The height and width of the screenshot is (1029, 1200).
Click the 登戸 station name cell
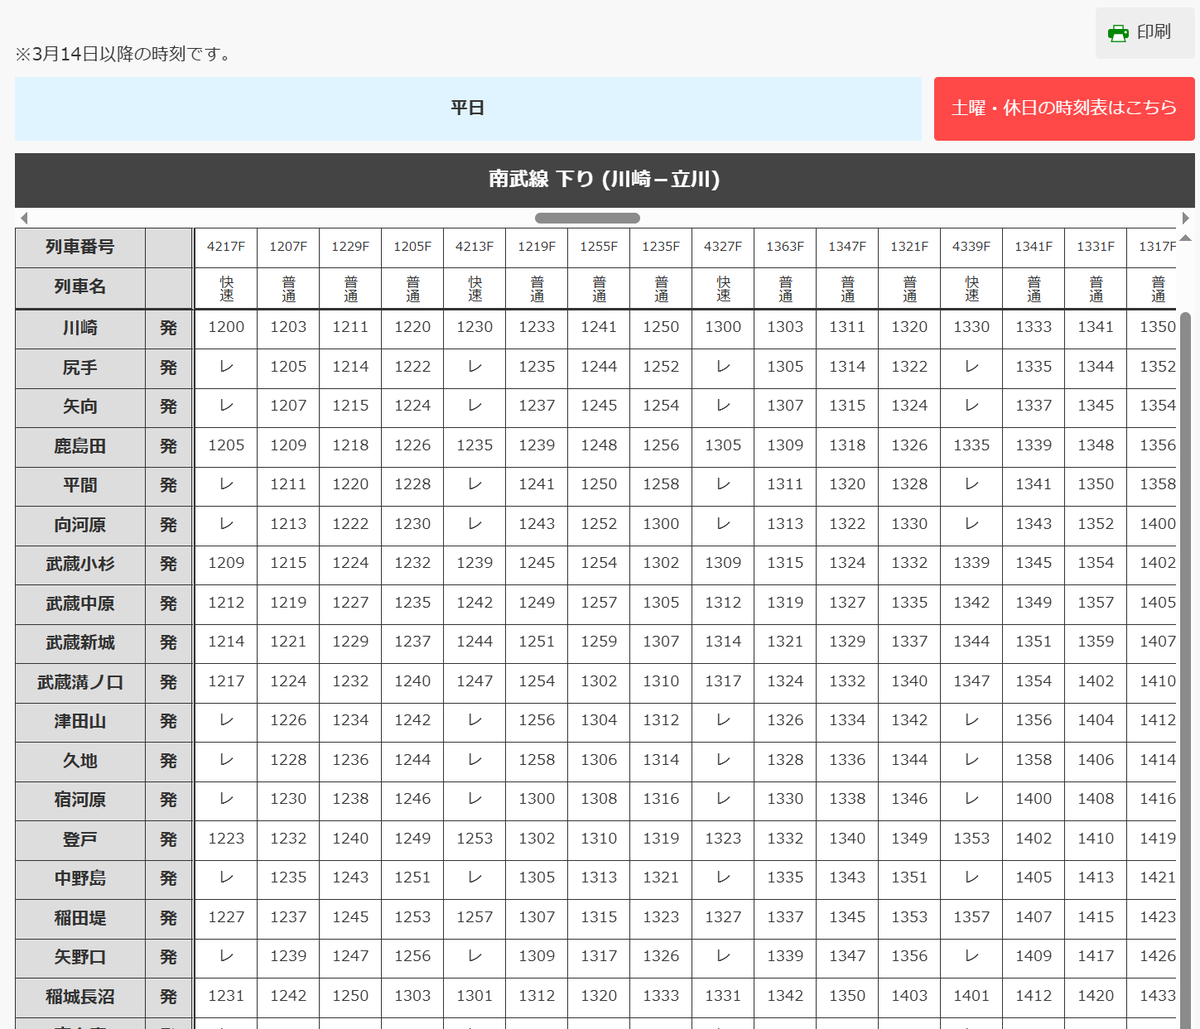coord(78,839)
